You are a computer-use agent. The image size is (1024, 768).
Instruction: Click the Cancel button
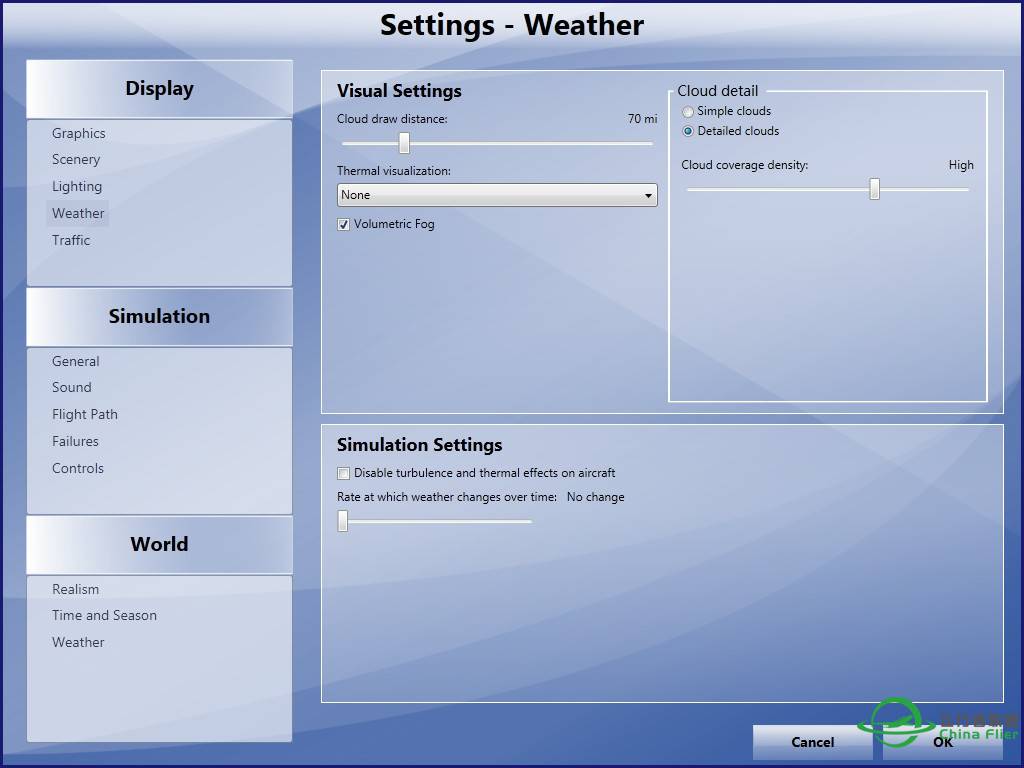[812, 742]
